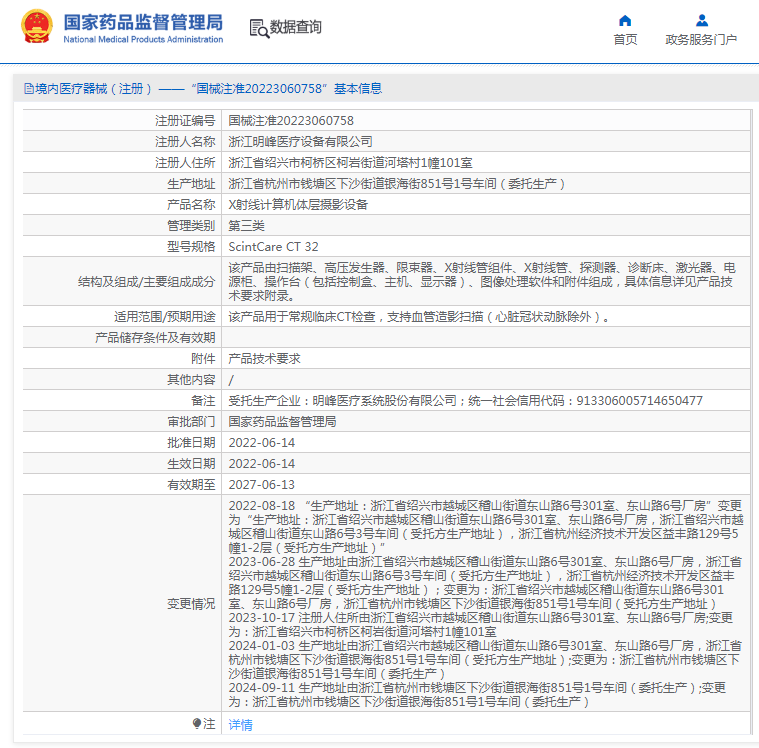
Task: Select 批准日期 value 2022-06-14
Action: click(261, 443)
